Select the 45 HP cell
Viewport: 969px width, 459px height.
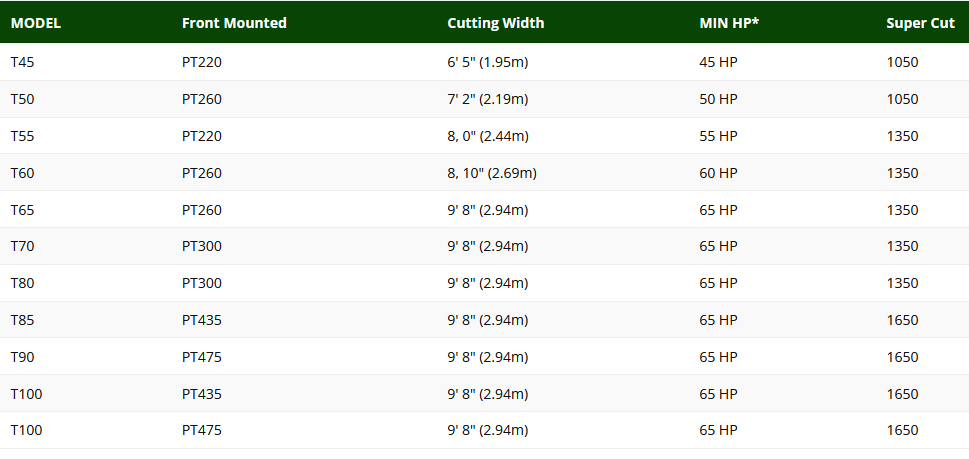point(718,62)
